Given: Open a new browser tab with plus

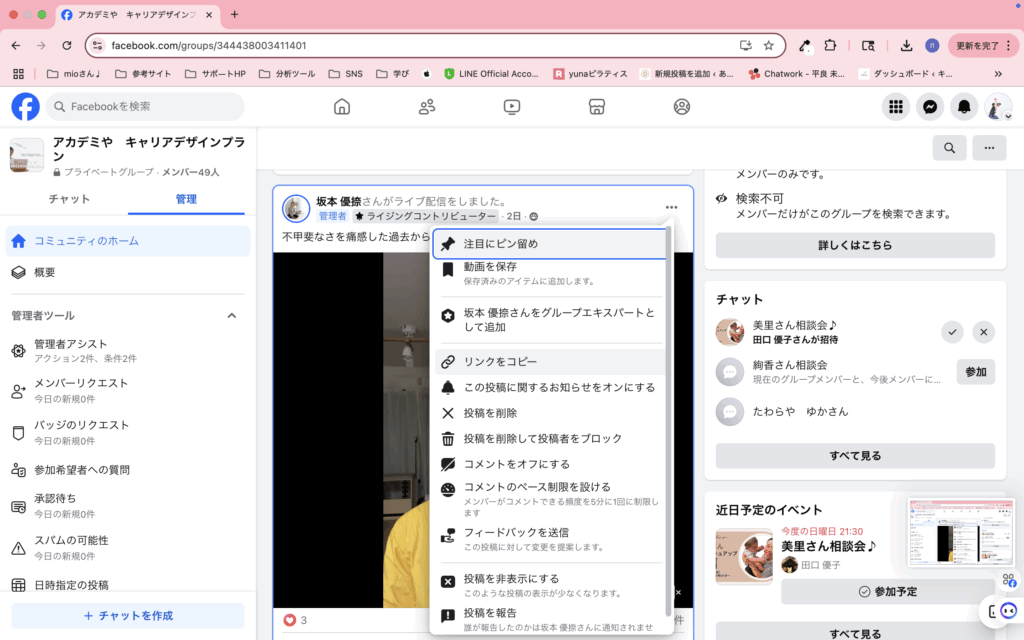Looking at the screenshot, I should pos(234,14).
